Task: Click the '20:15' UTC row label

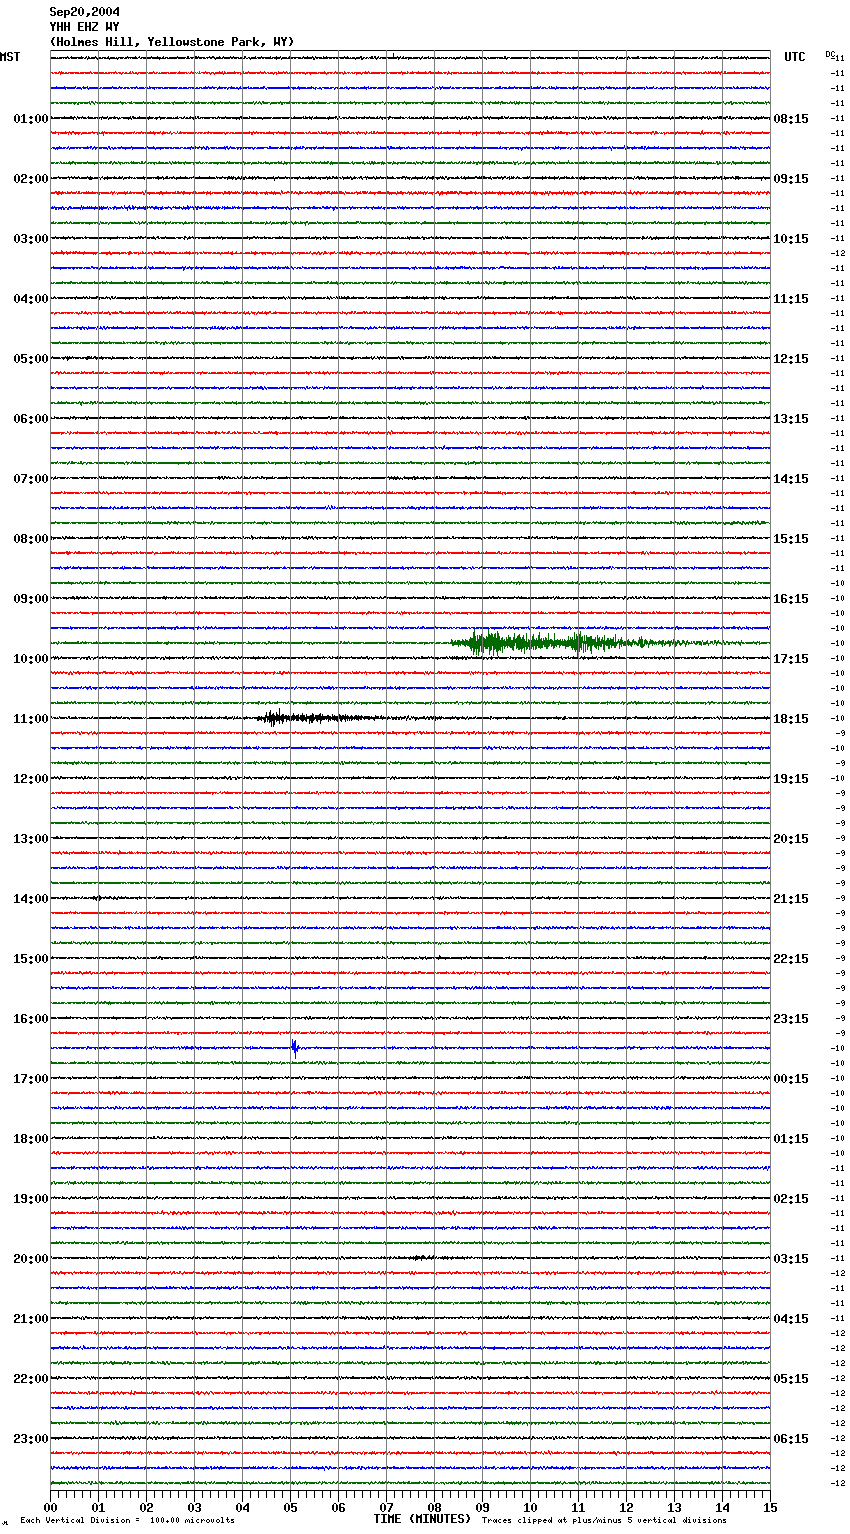Action: click(x=791, y=839)
